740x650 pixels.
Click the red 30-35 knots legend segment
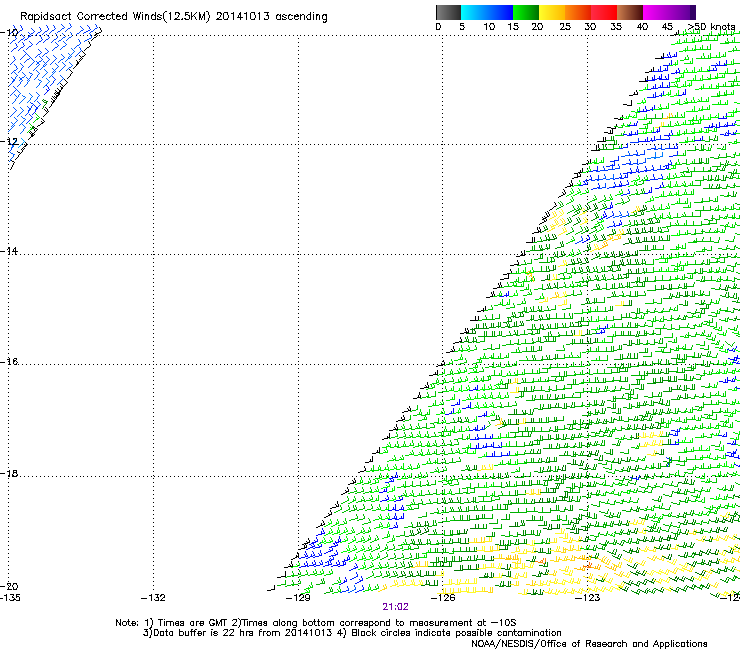coord(604,12)
